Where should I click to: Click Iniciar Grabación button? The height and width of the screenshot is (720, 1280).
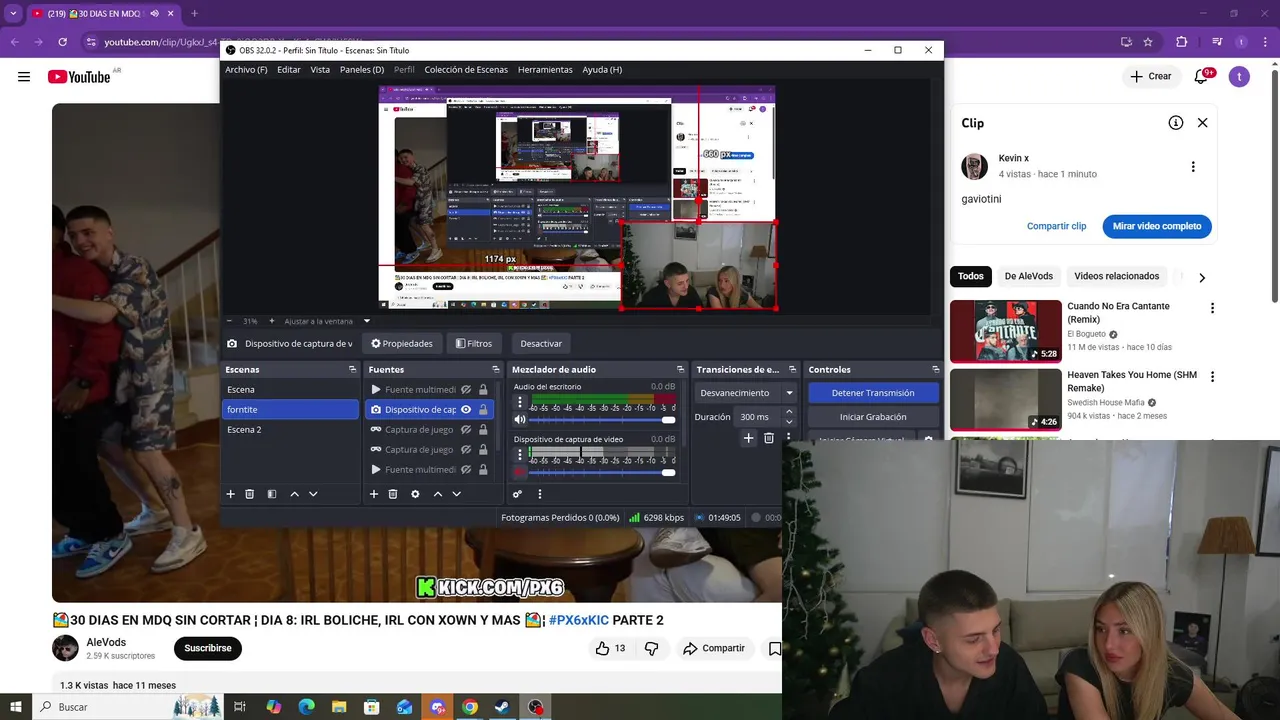pyautogui.click(x=873, y=417)
